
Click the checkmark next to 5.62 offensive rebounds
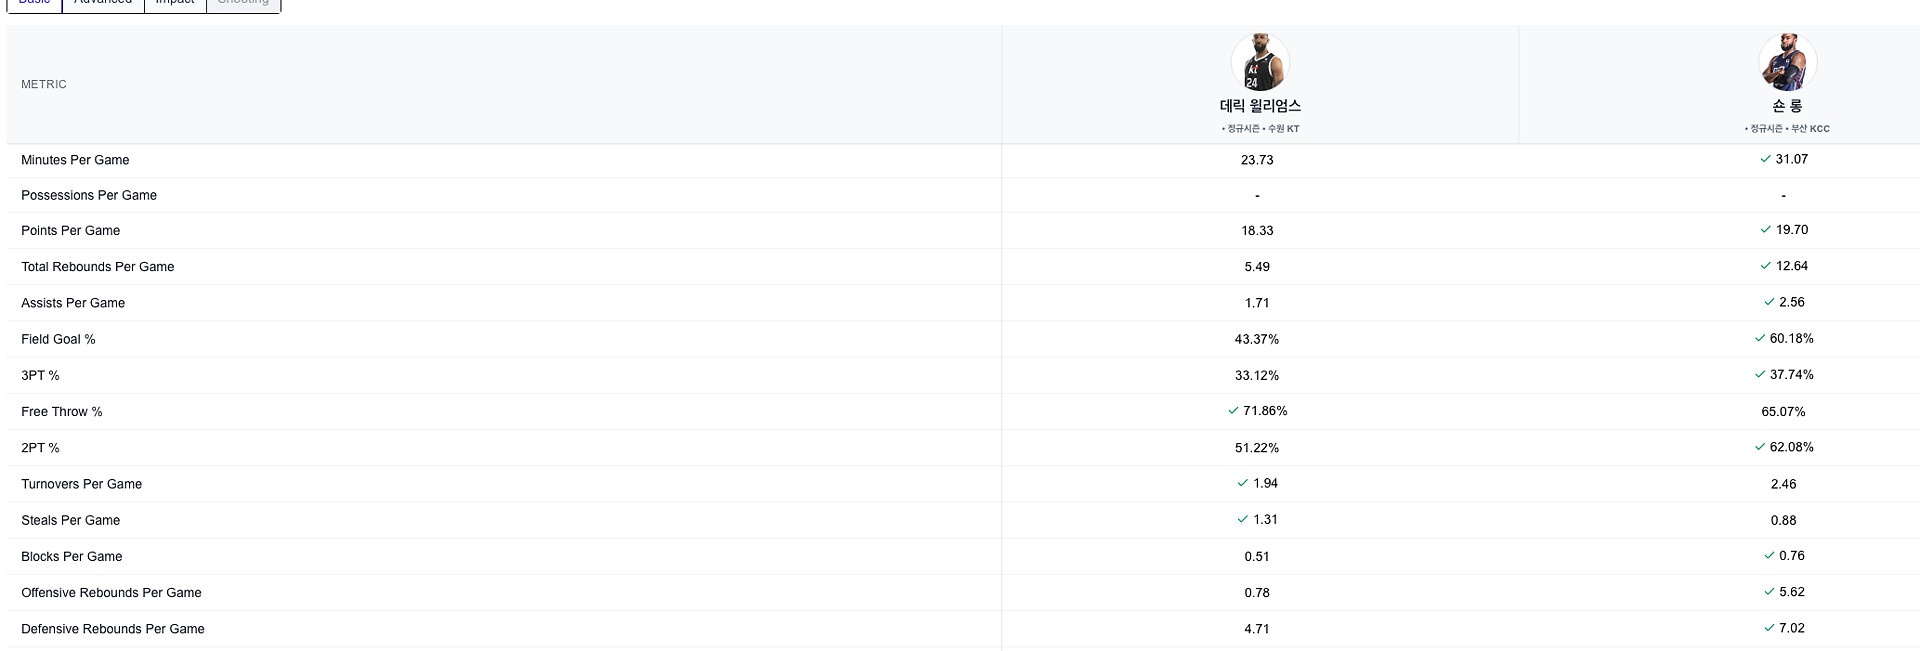pos(1769,592)
